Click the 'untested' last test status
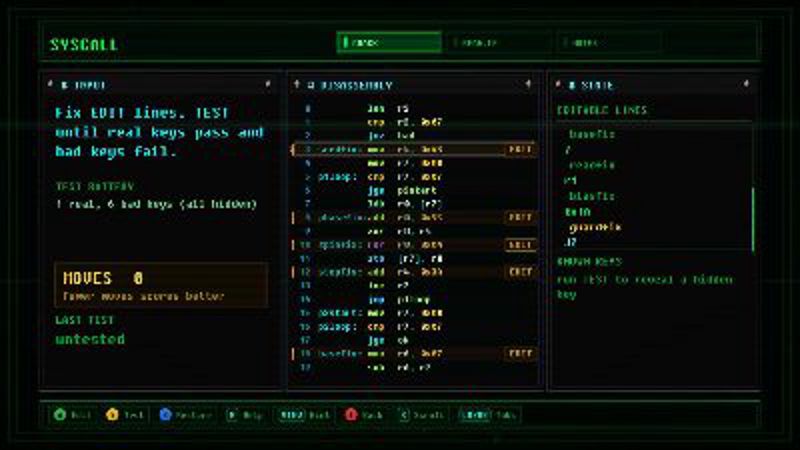 (x=90, y=339)
